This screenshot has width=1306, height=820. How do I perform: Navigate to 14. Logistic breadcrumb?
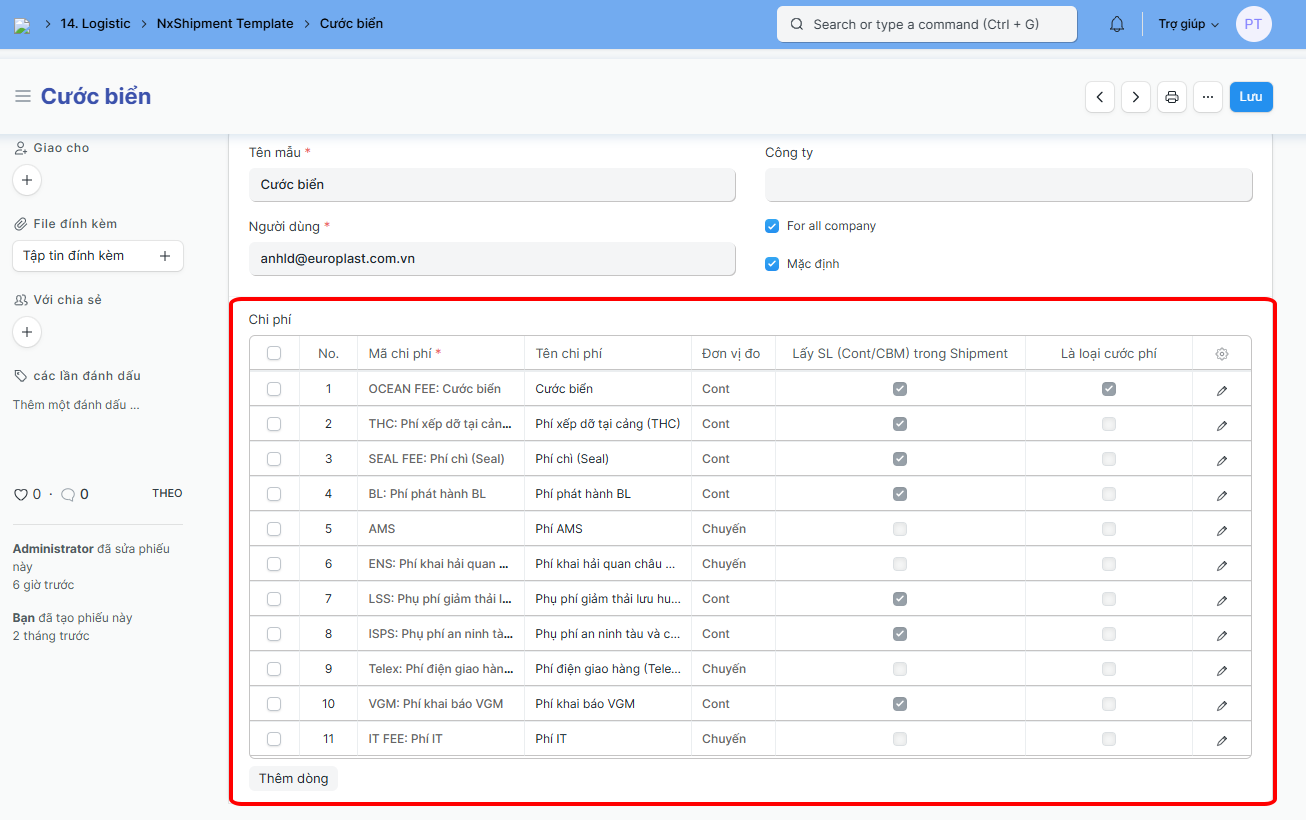pos(95,24)
